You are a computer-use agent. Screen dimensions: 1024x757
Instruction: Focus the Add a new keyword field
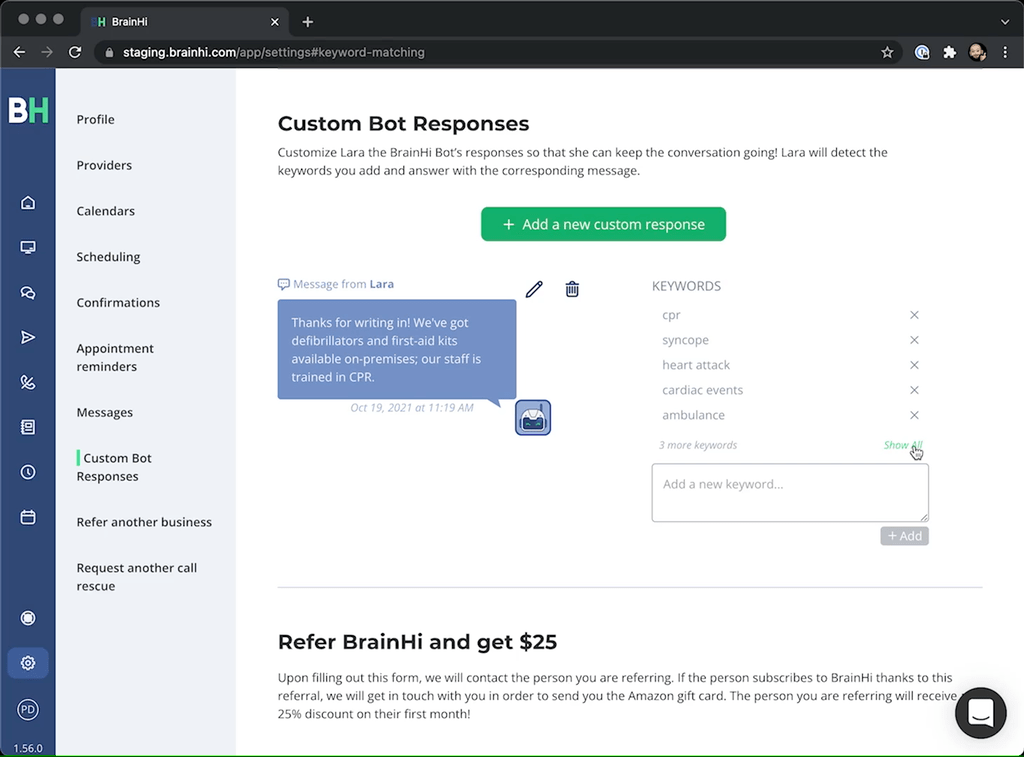click(790, 492)
